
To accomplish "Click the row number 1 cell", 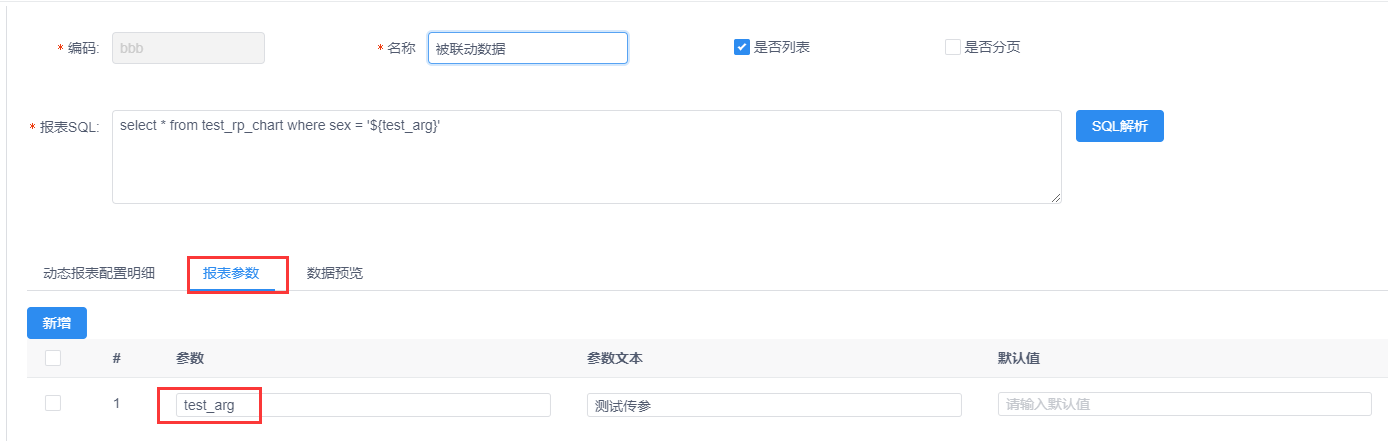I will (117, 404).
